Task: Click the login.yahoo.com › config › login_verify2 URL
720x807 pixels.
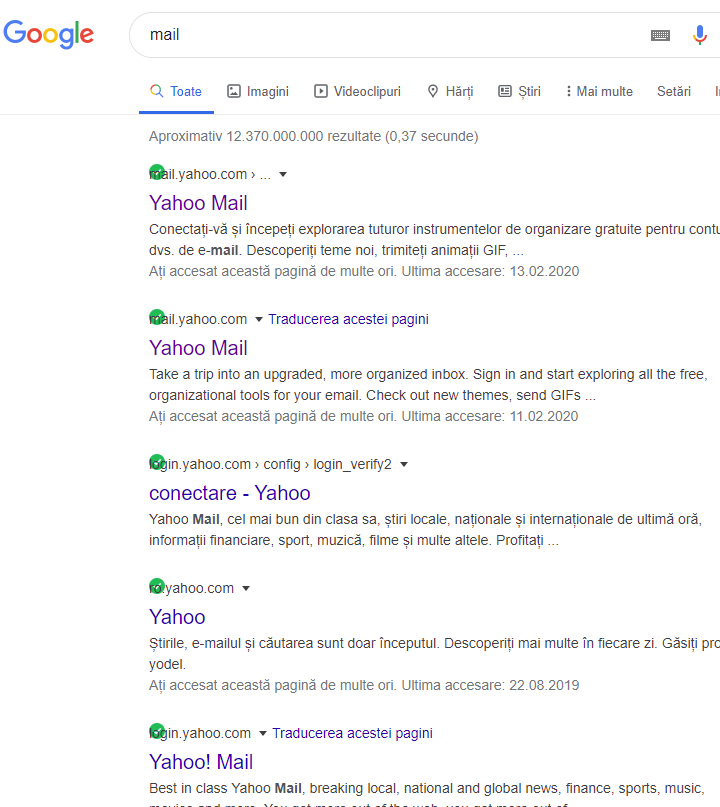Action: pos(270,464)
